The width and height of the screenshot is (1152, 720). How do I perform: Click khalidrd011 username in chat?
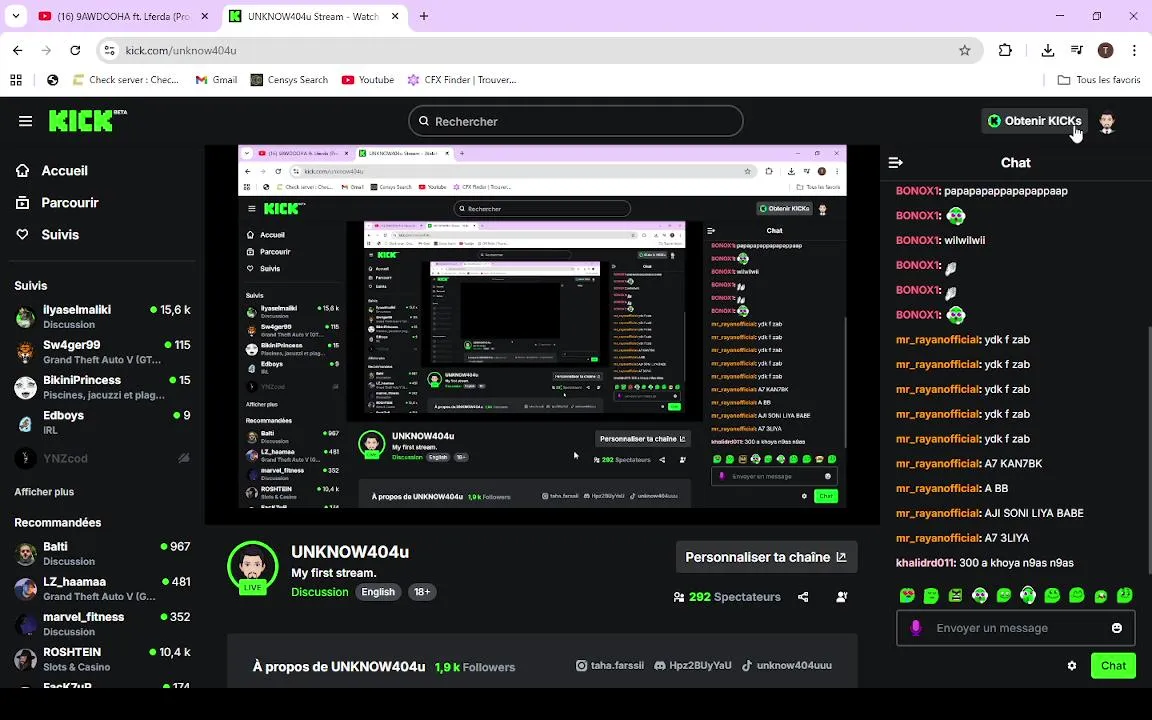tap(925, 563)
